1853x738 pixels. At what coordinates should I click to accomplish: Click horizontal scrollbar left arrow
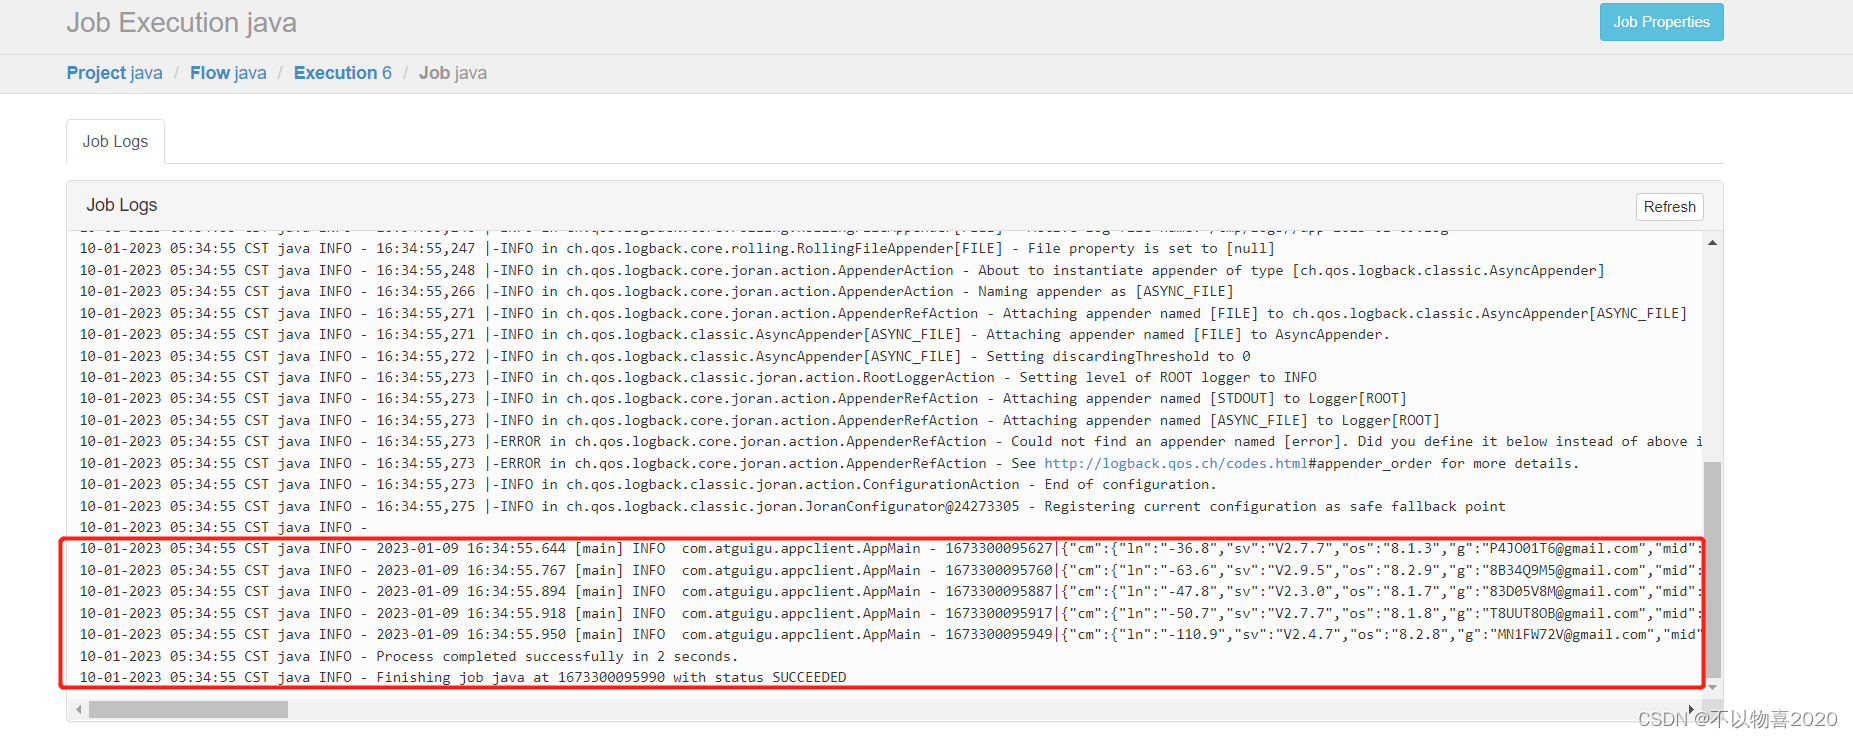(78, 709)
